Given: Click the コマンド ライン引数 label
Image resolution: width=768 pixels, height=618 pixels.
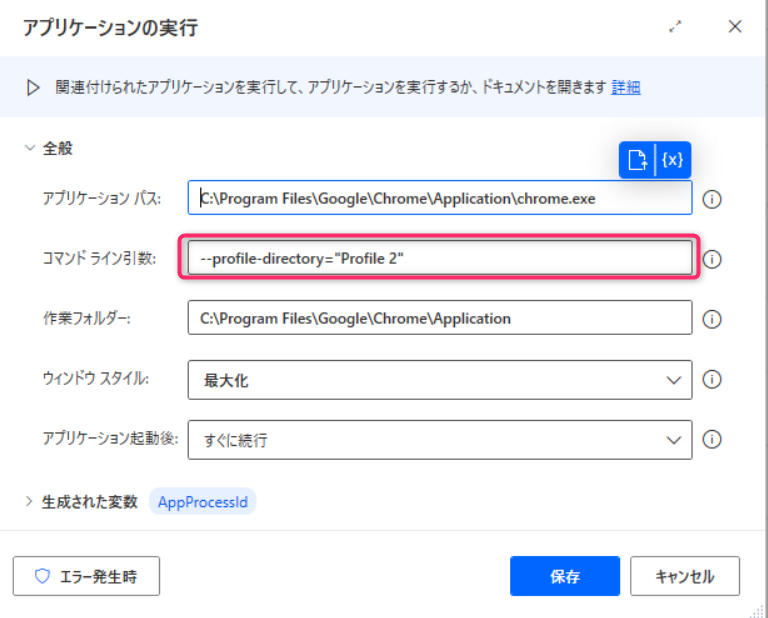Looking at the screenshot, I should [99, 258].
